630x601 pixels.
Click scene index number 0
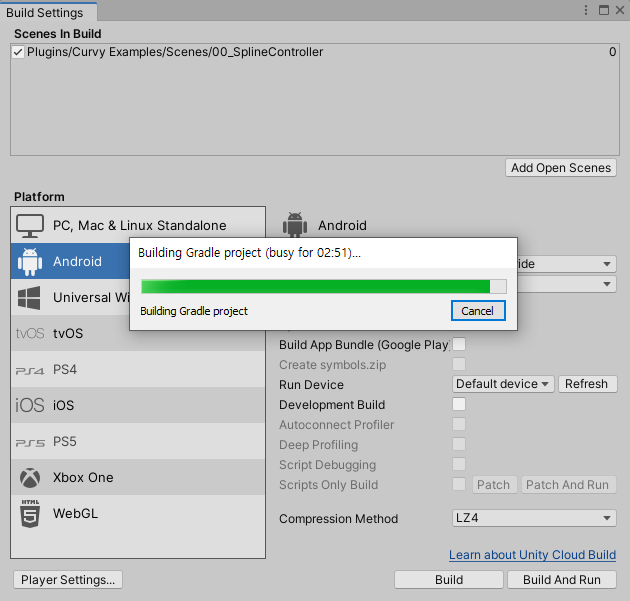pyautogui.click(x=612, y=52)
